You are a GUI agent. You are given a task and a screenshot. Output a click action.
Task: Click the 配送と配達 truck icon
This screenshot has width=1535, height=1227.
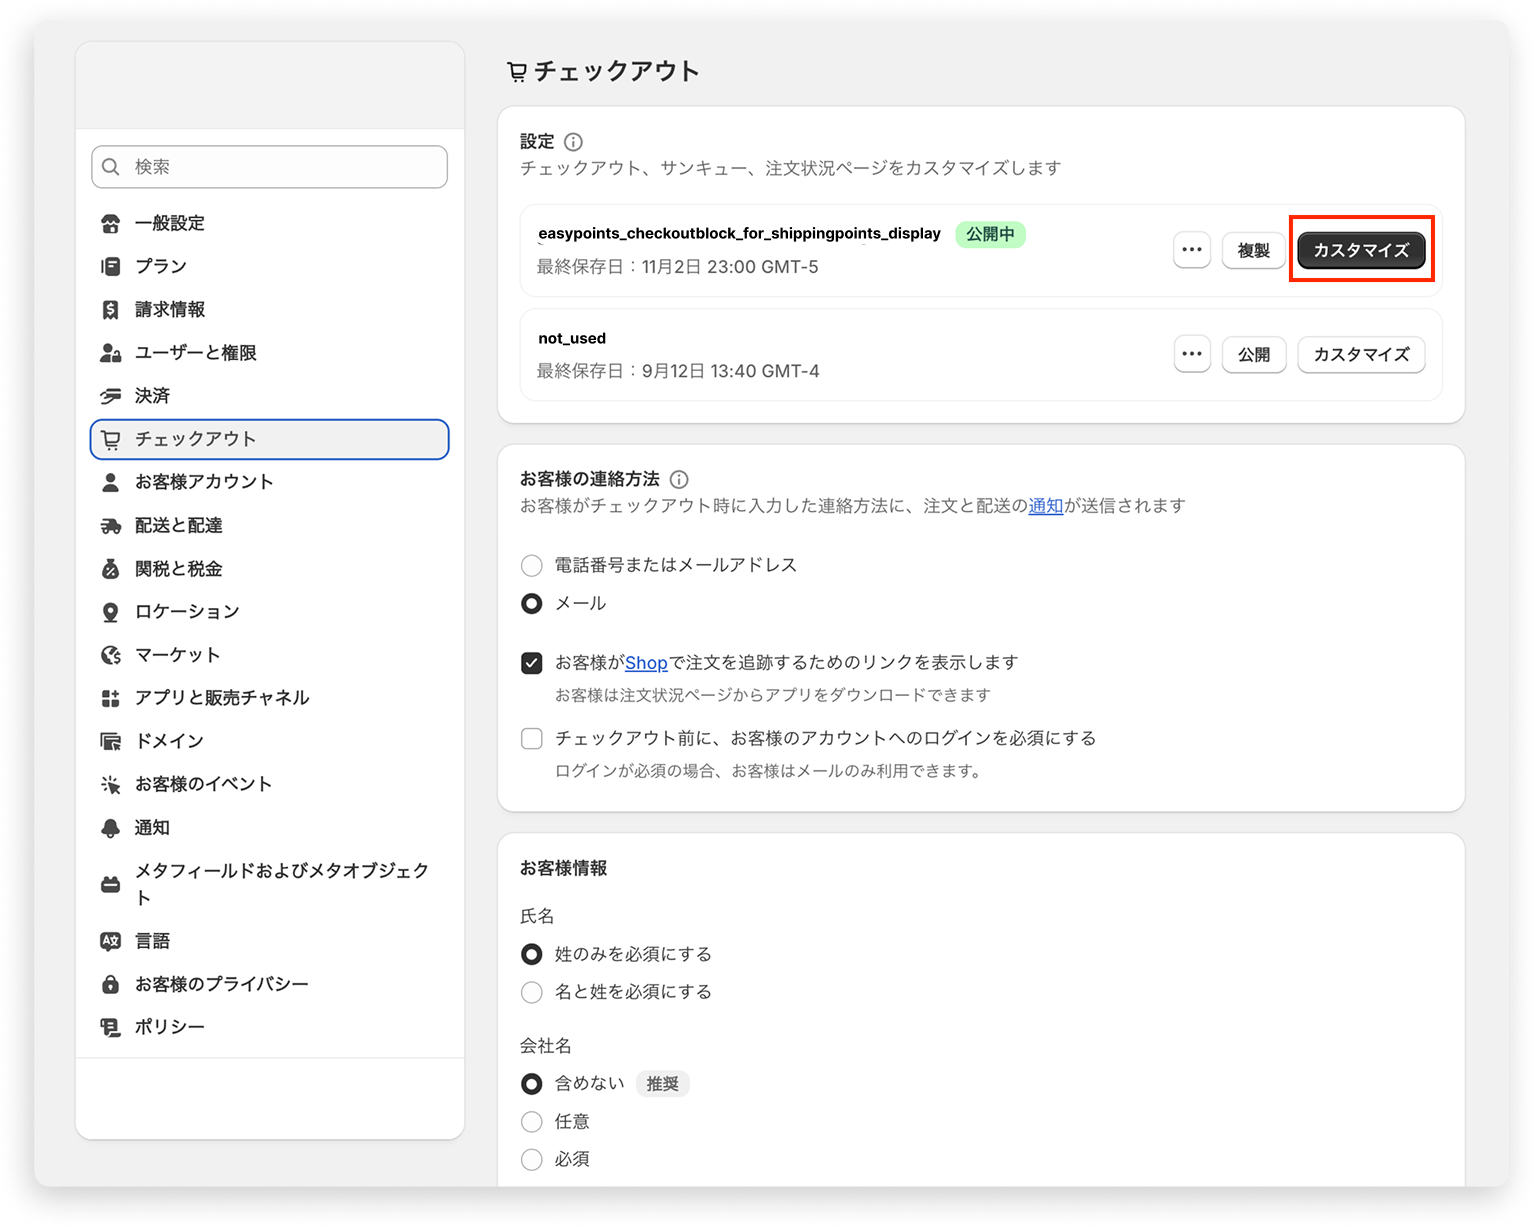pyautogui.click(x=111, y=526)
